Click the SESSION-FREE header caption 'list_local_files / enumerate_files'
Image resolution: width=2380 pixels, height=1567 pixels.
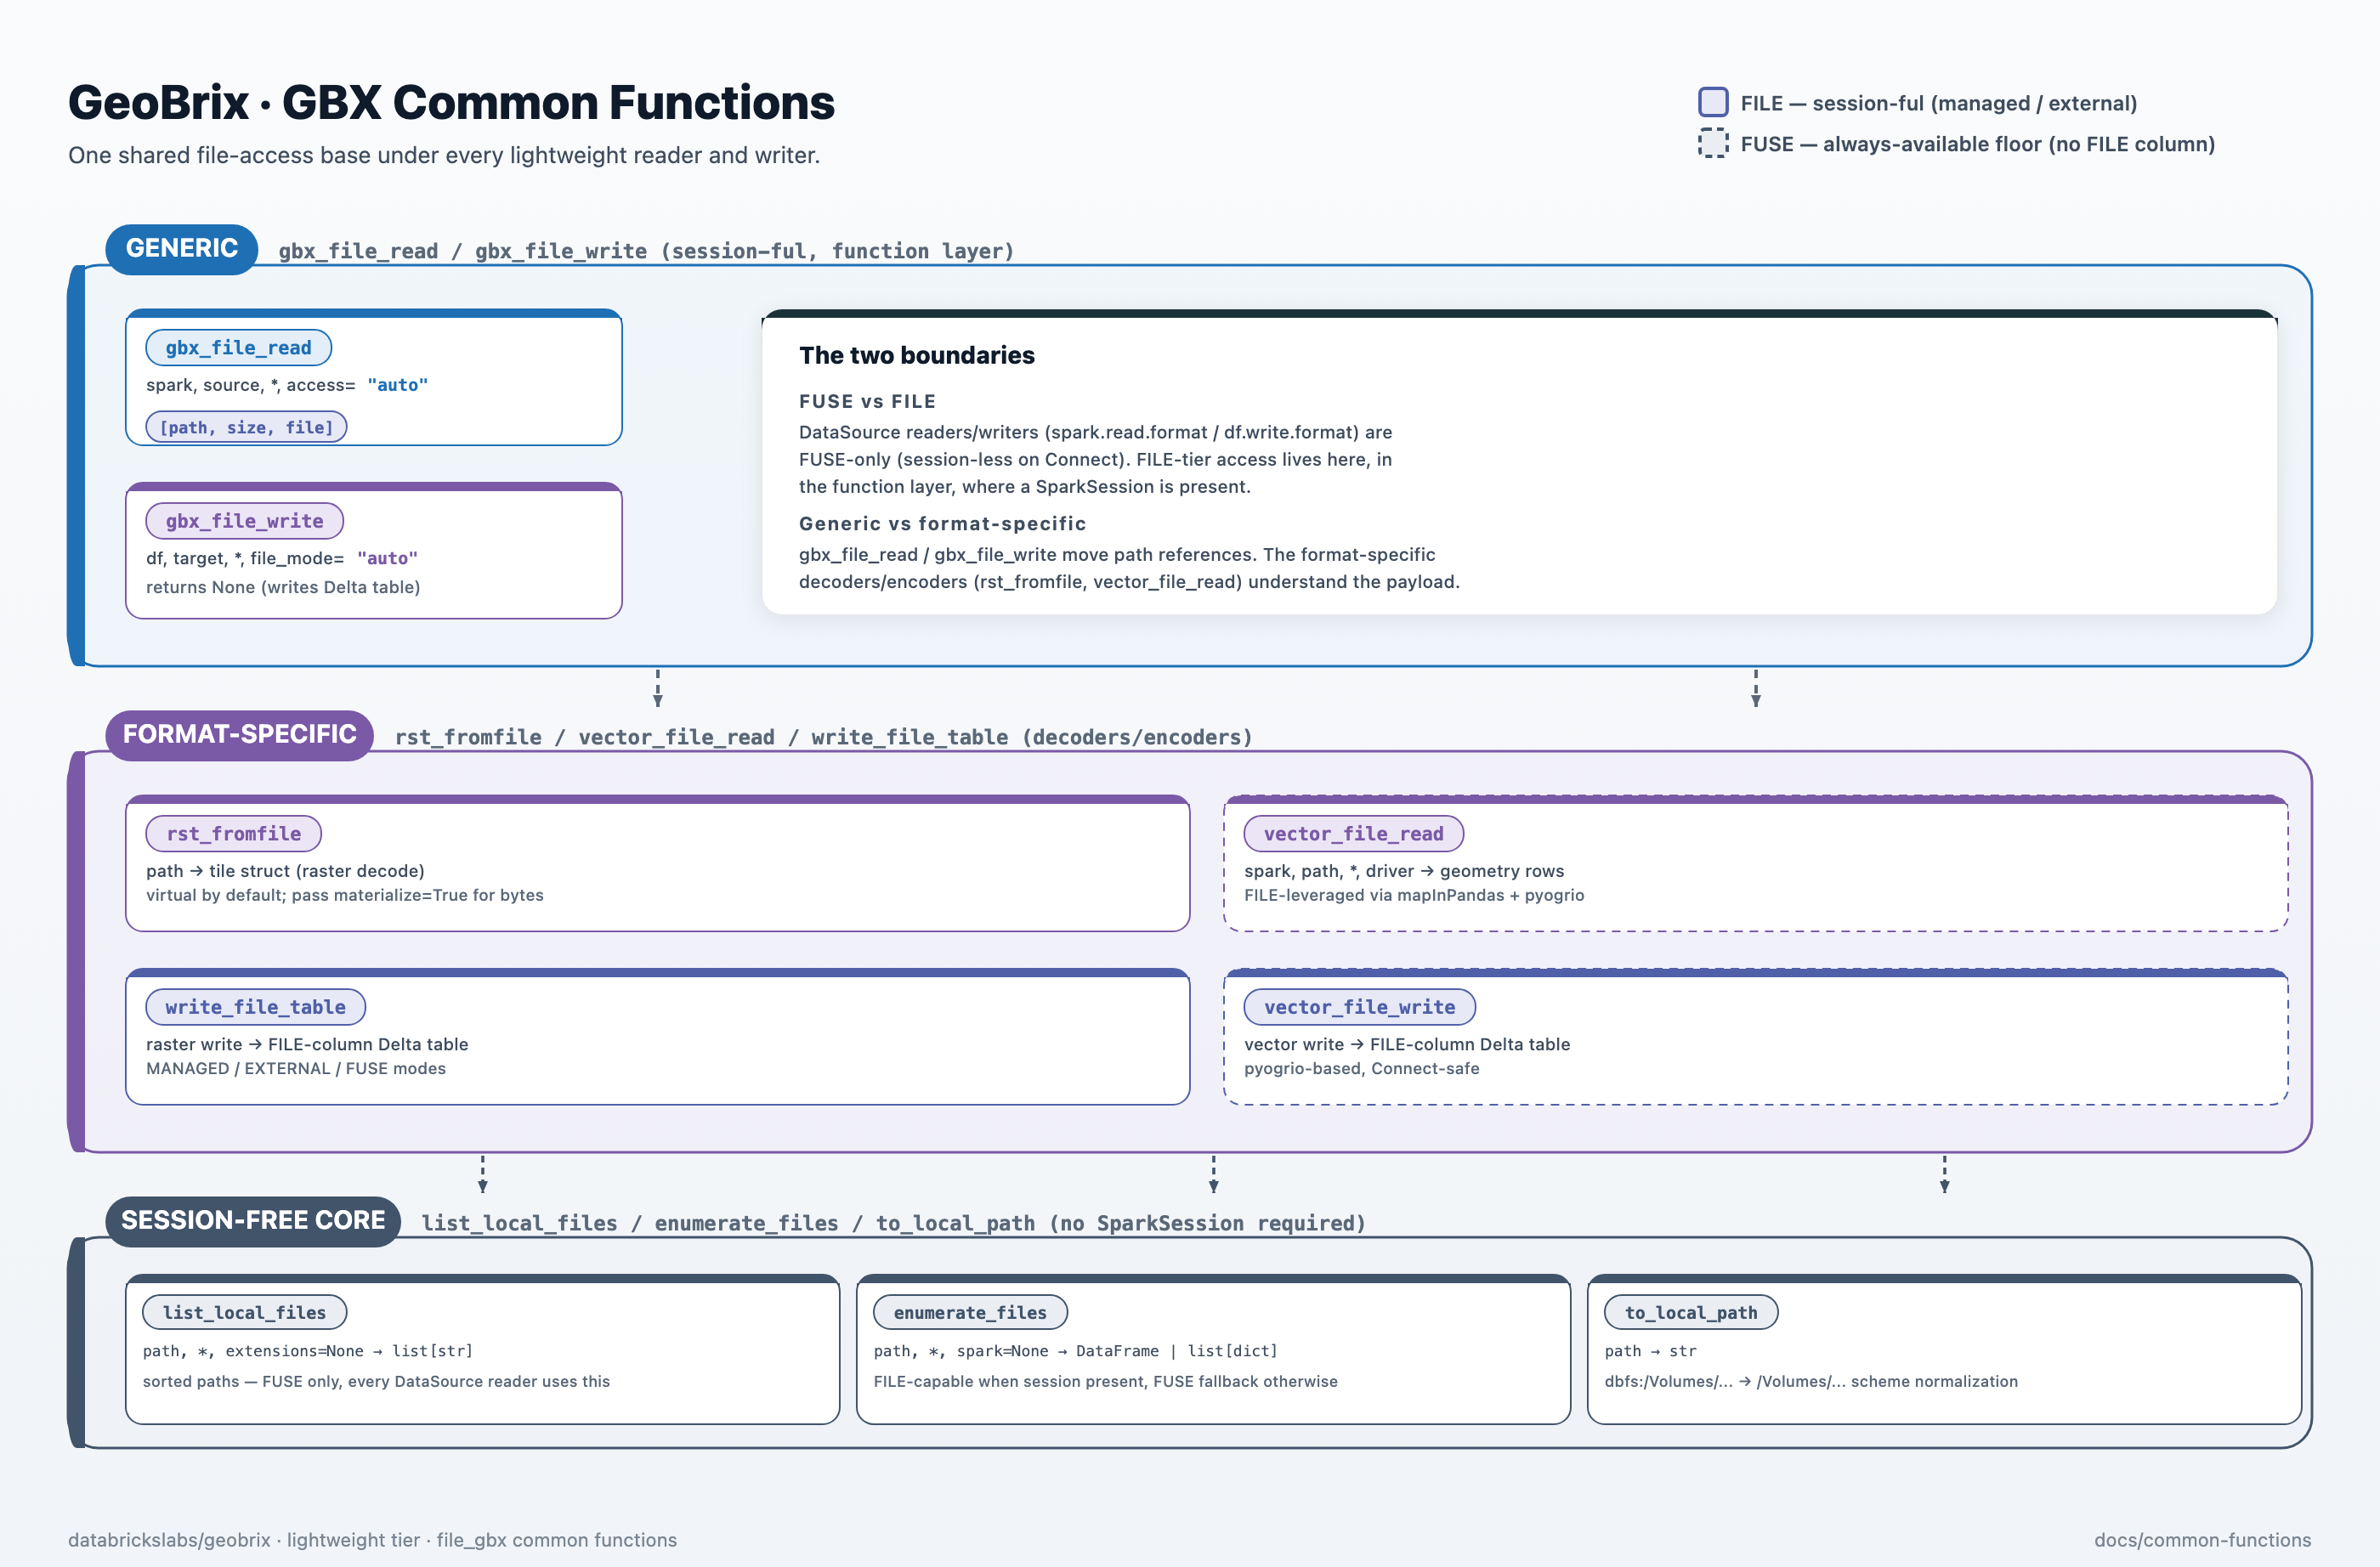pos(894,1223)
